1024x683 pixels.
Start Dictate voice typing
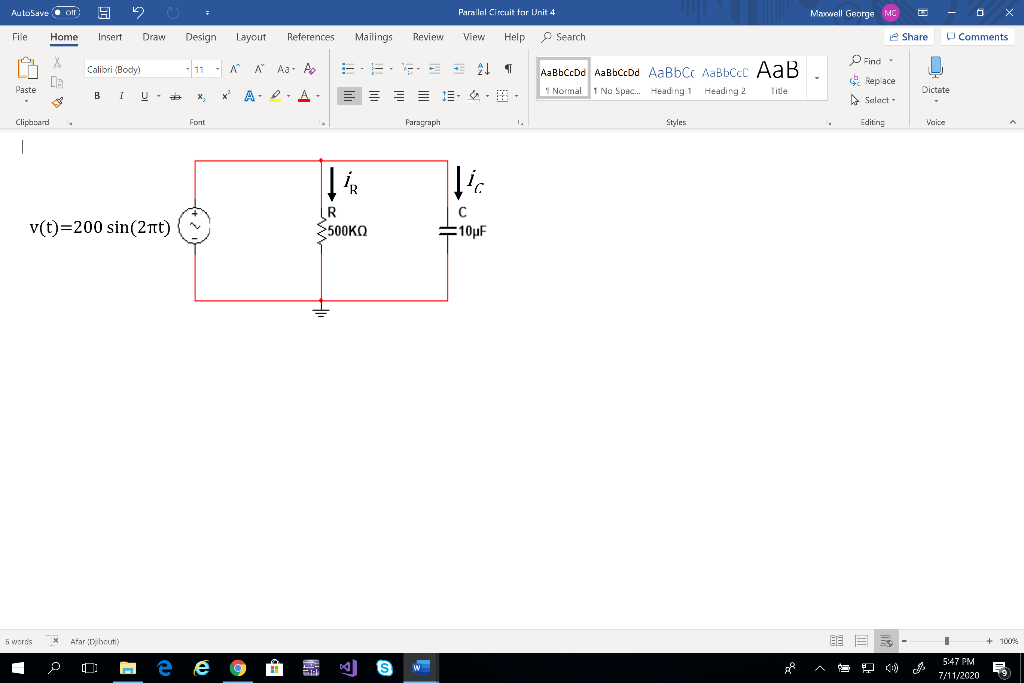coord(935,80)
